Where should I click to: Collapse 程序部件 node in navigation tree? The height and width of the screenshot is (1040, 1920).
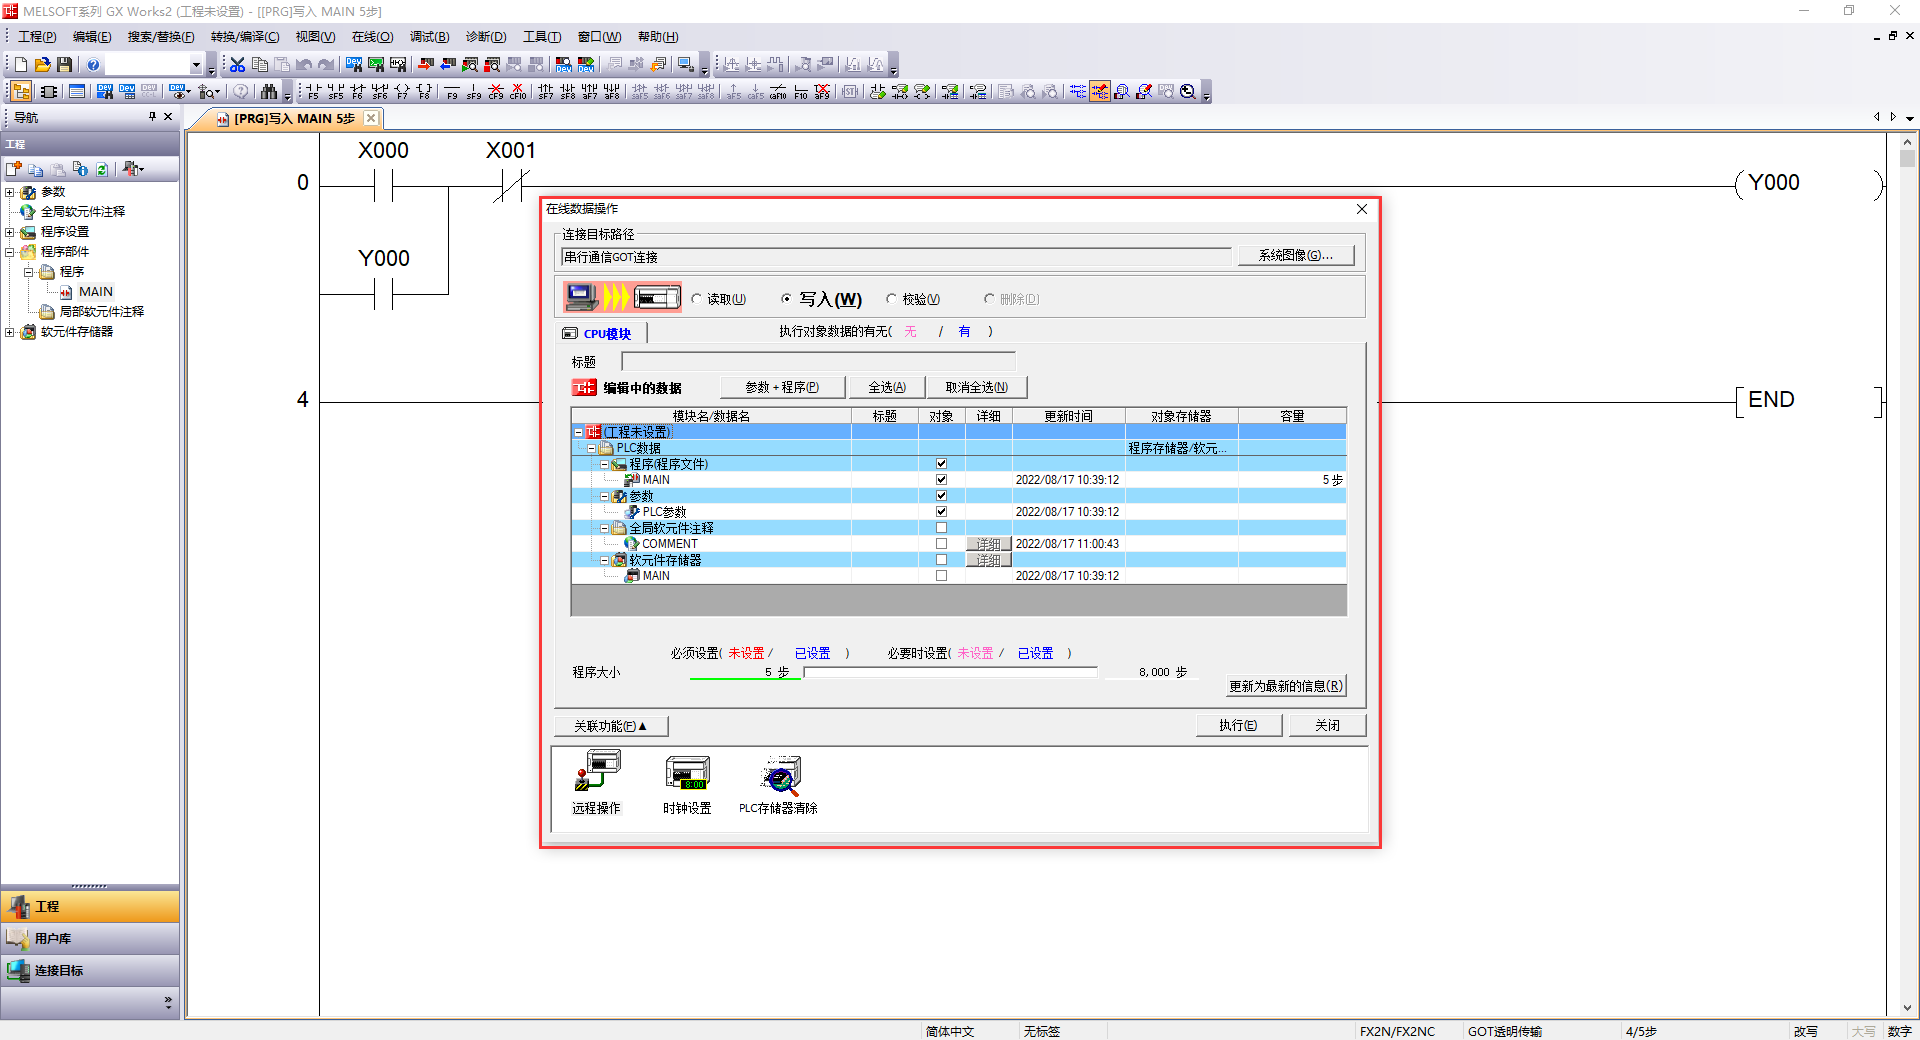tap(10, 252)
